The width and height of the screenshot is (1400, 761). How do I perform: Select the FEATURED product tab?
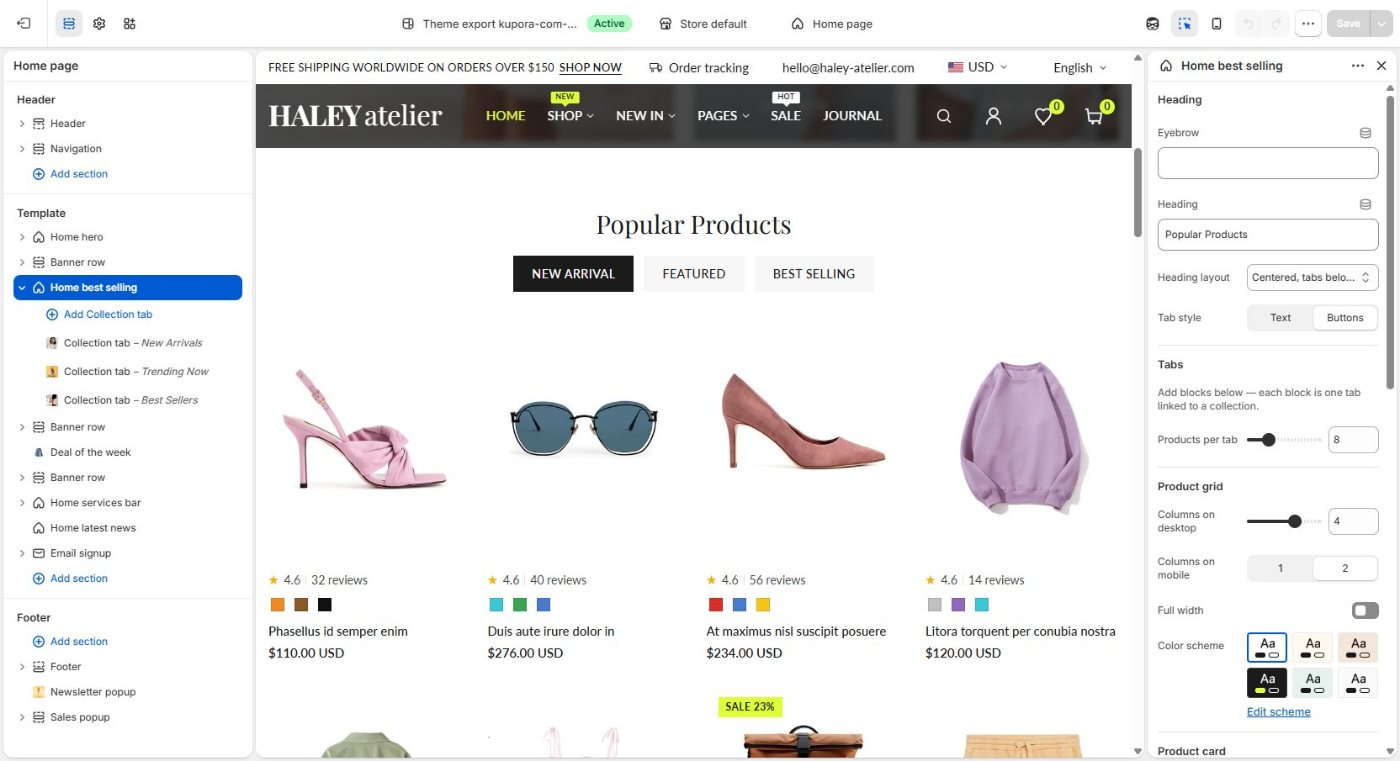(x=693, y=274)
